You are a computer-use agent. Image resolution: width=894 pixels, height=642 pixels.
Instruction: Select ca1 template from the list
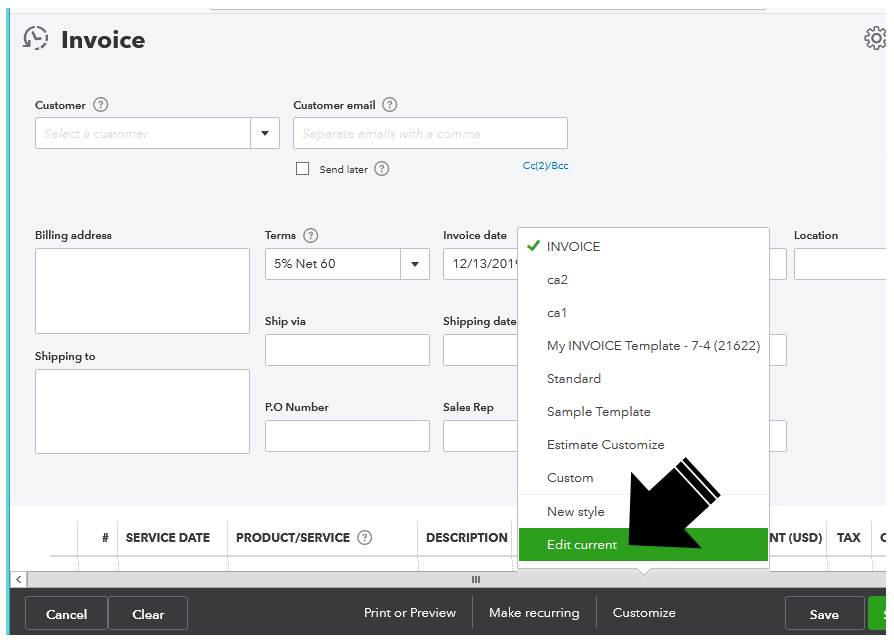643,312
